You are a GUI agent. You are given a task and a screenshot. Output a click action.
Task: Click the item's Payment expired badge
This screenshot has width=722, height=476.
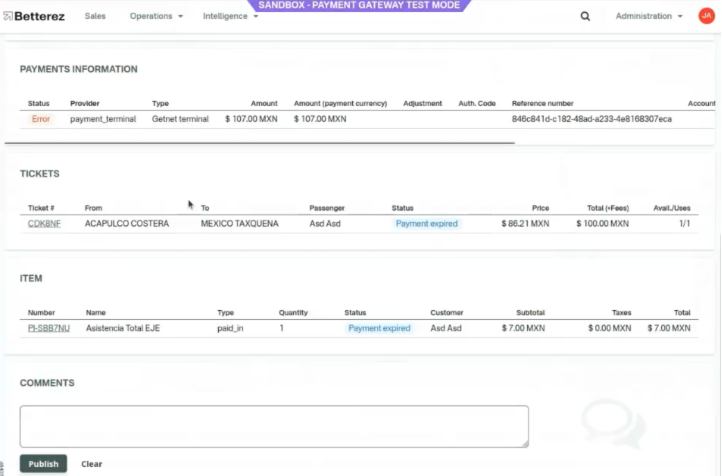click(379, 328)
